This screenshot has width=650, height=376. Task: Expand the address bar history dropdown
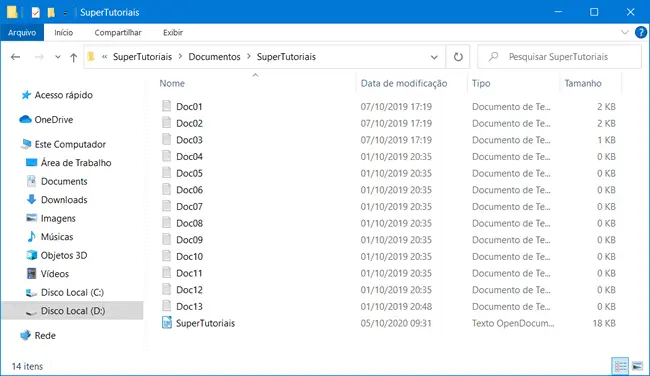point(434,57)
